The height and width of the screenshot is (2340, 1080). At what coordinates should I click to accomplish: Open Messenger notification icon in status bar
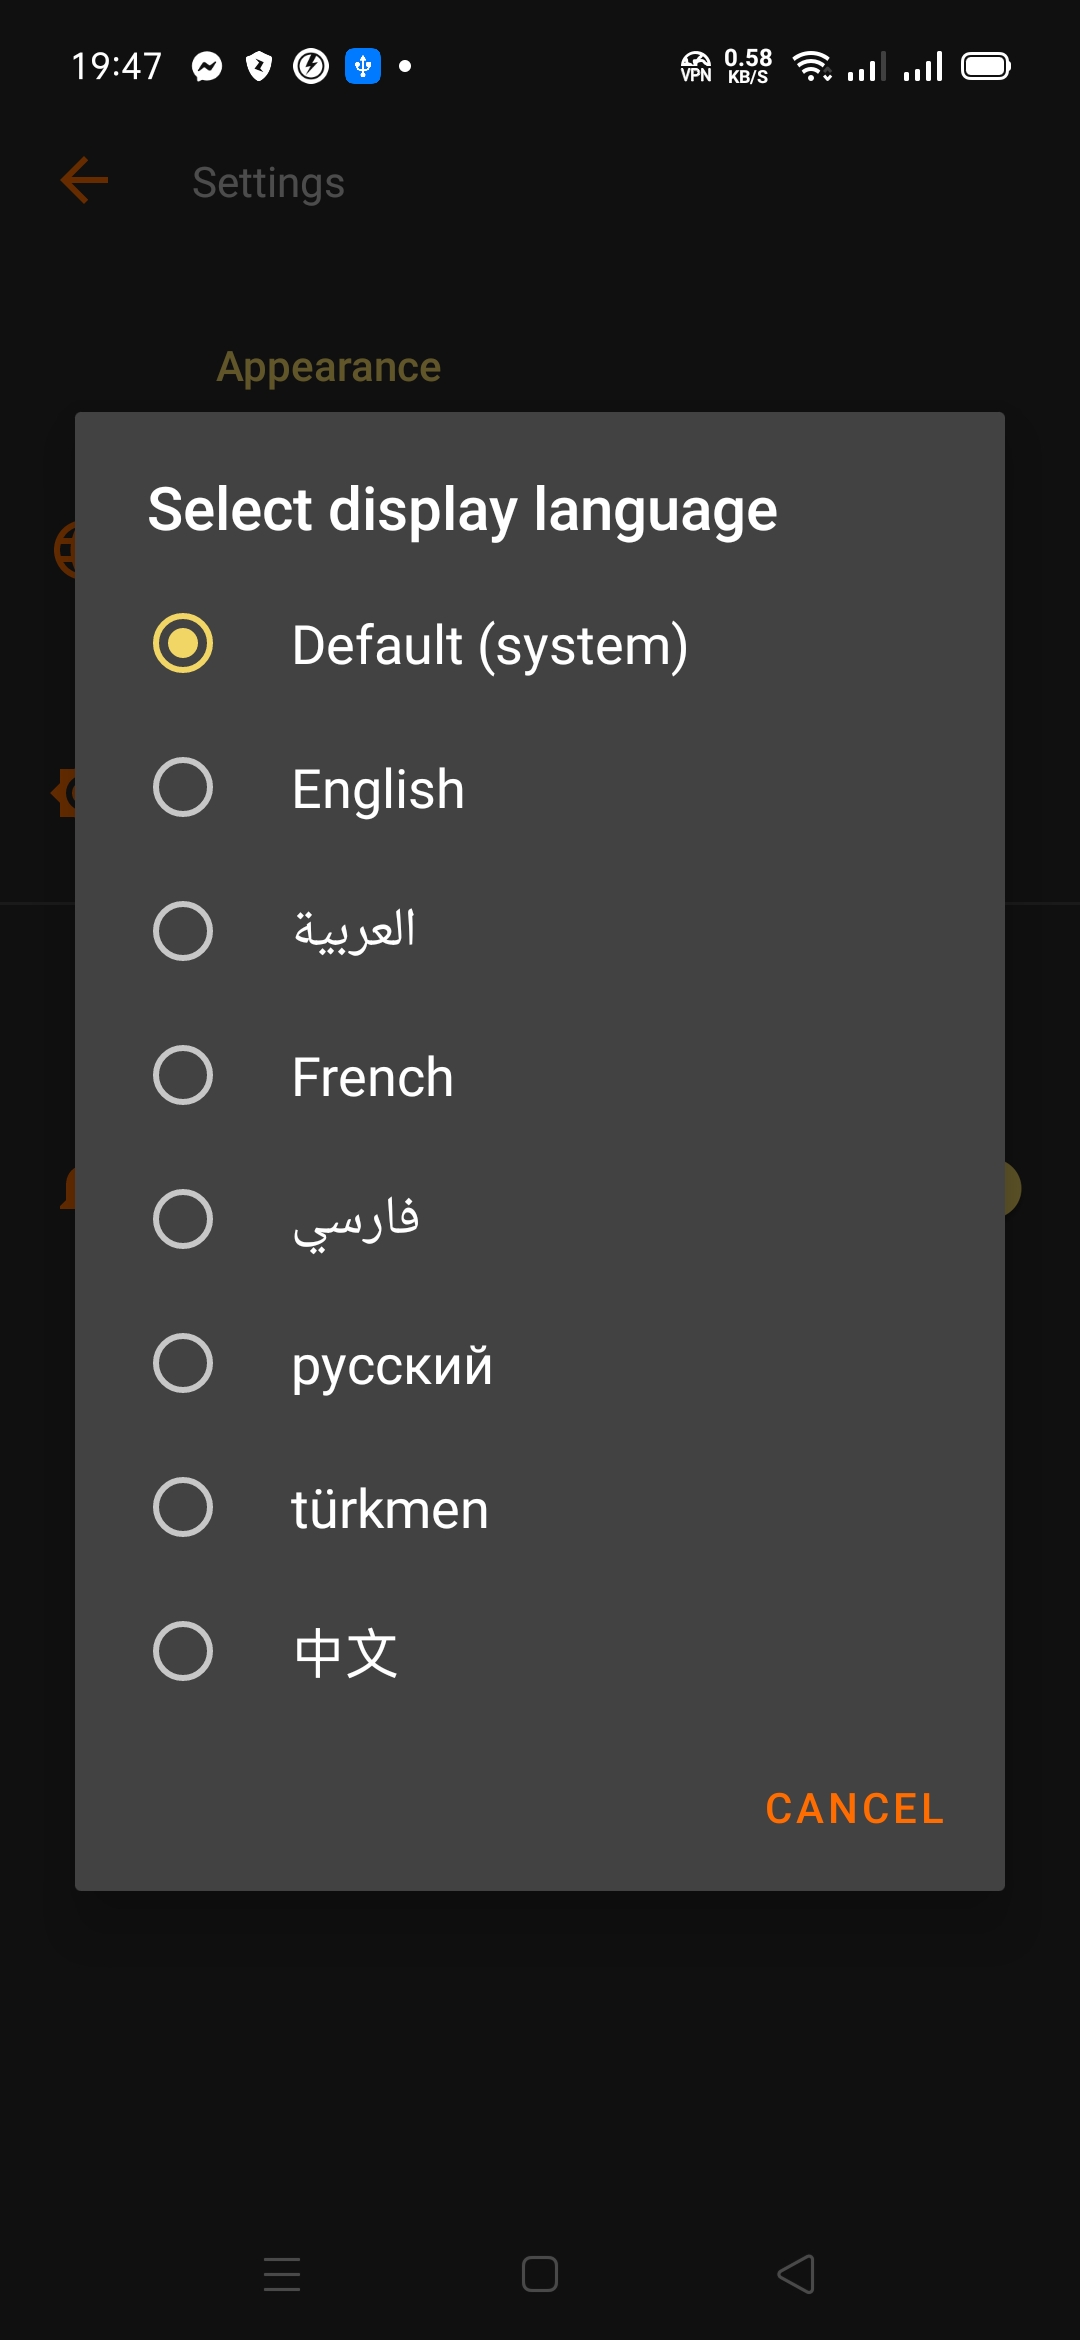pos(207,67)
